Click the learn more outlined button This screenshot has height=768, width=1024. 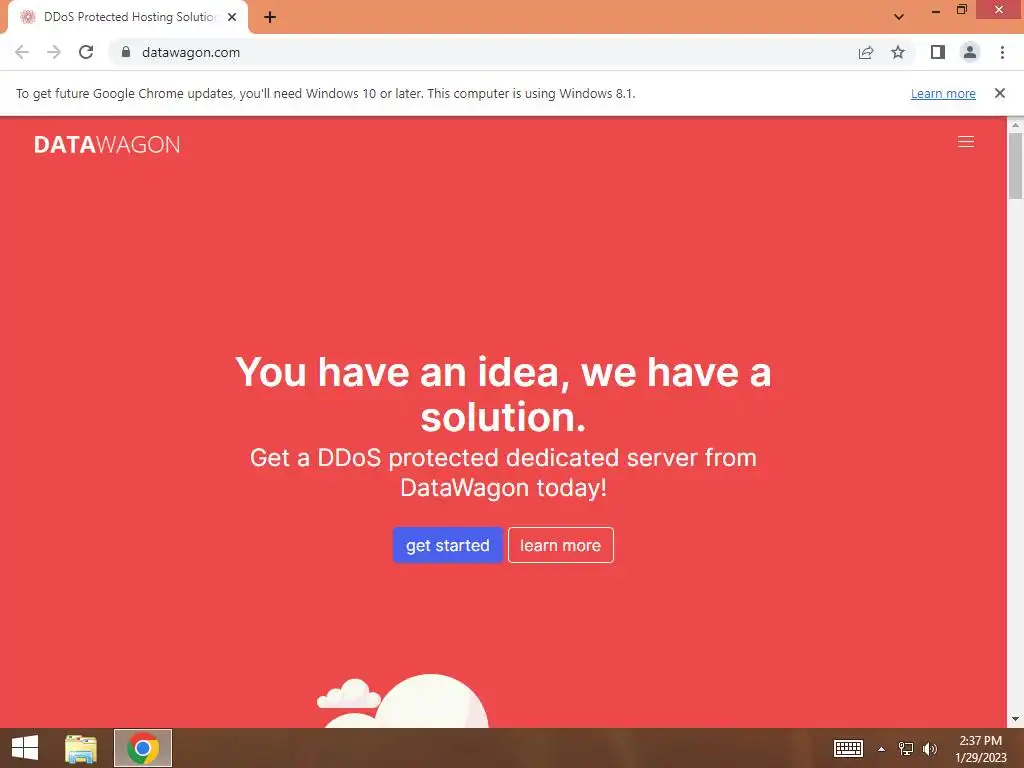click(x=560, y=545)
